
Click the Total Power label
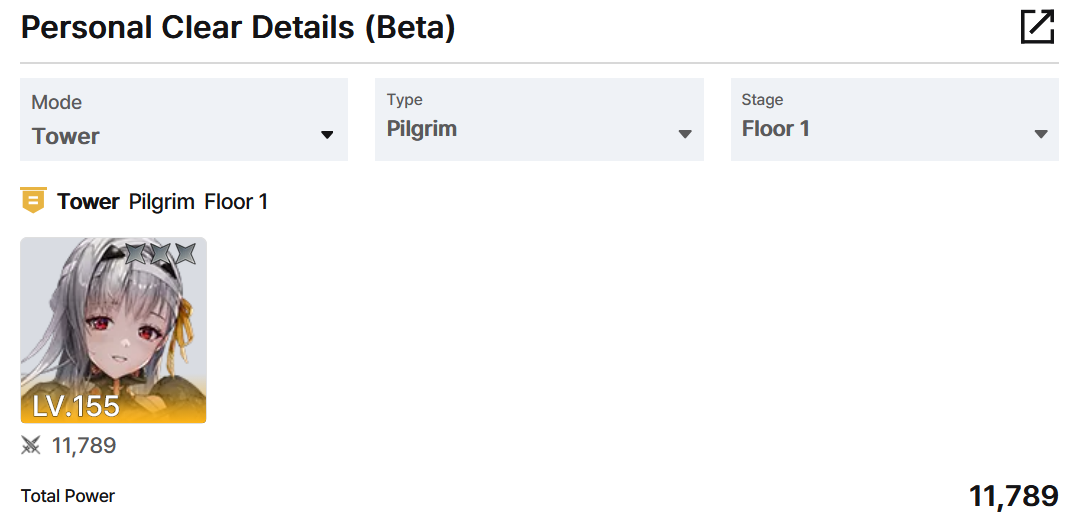click(x=68, y=496)
